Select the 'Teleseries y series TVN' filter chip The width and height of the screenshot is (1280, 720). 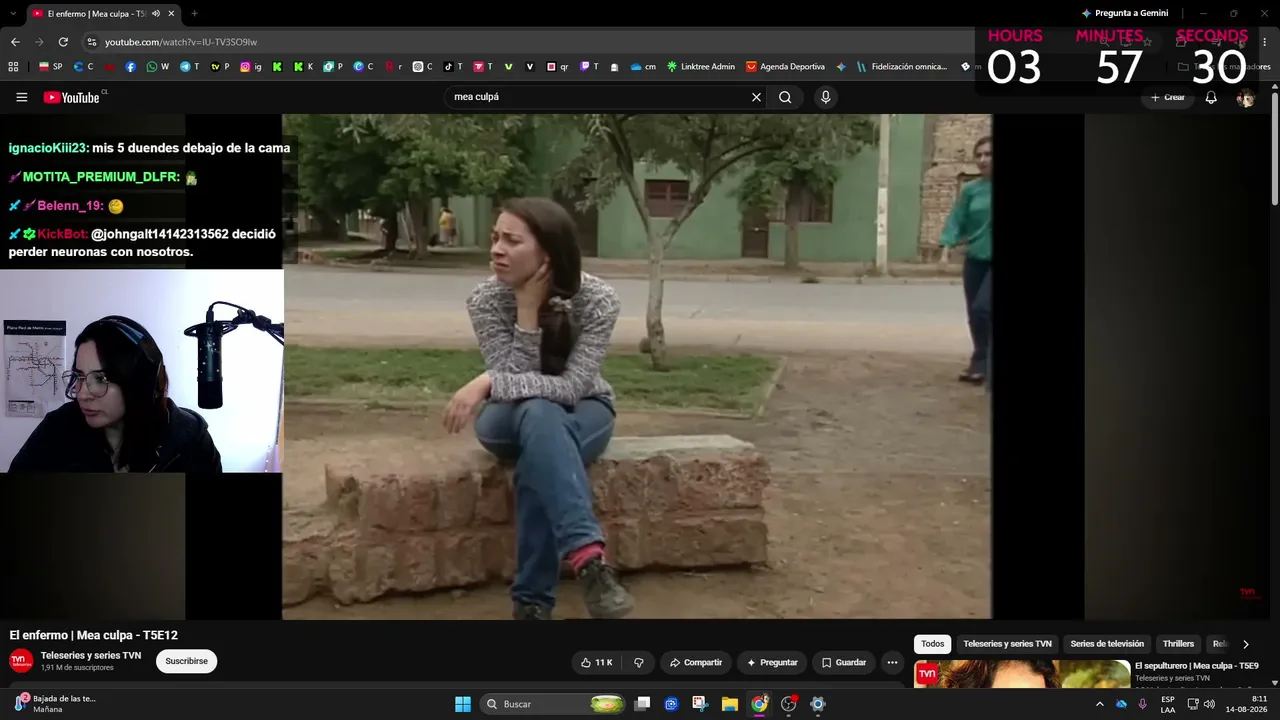click(1007, 644)
